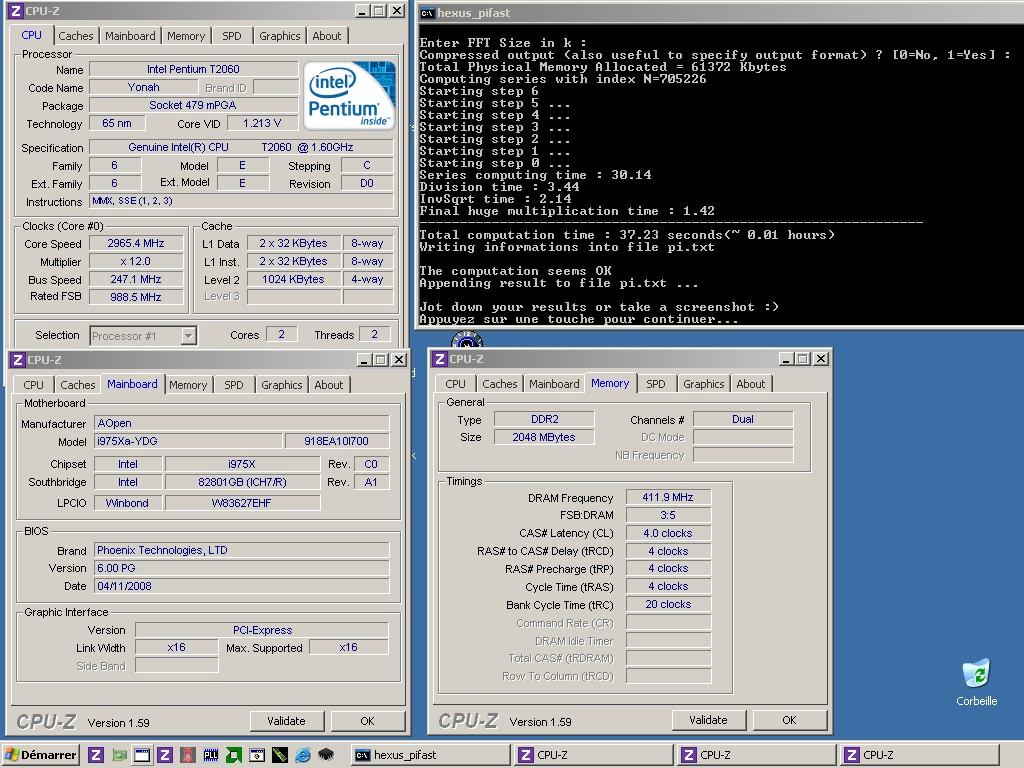1024x768 pixels.
Task: Click the console icon in hexus_pifast title bar
Action: click(427, 12)
